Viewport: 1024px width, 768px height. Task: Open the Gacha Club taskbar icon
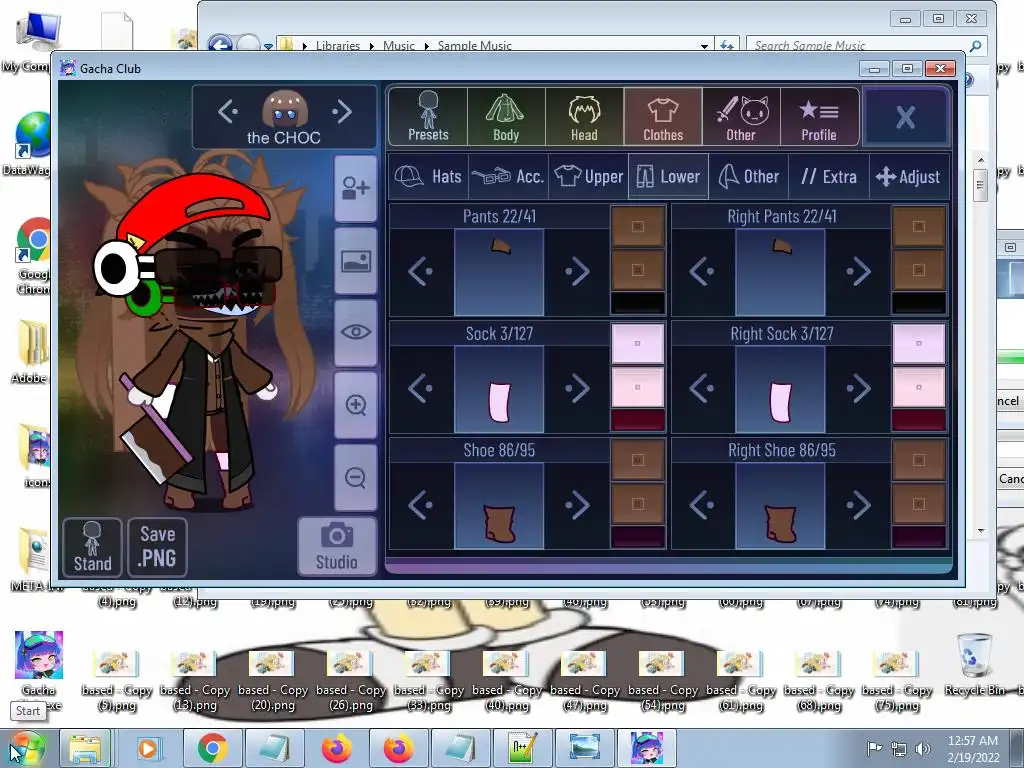coord(647,748)
